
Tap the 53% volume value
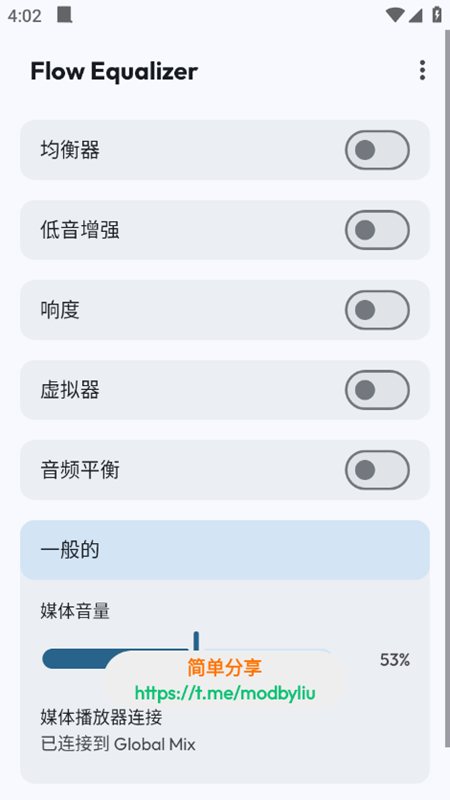(395, 660)
